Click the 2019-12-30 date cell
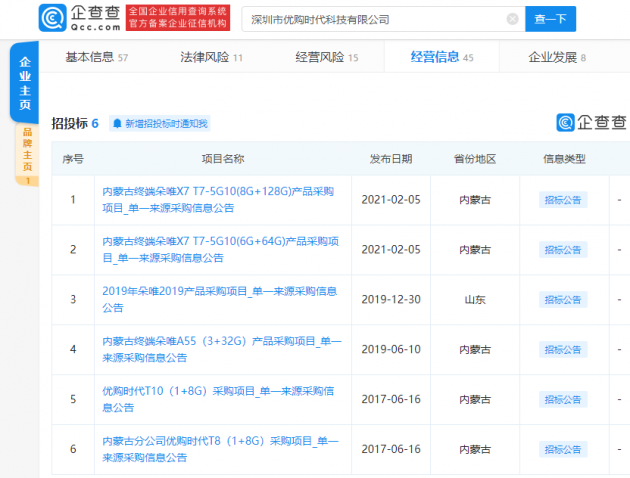 pyautogui.click(x=391, y=300)
